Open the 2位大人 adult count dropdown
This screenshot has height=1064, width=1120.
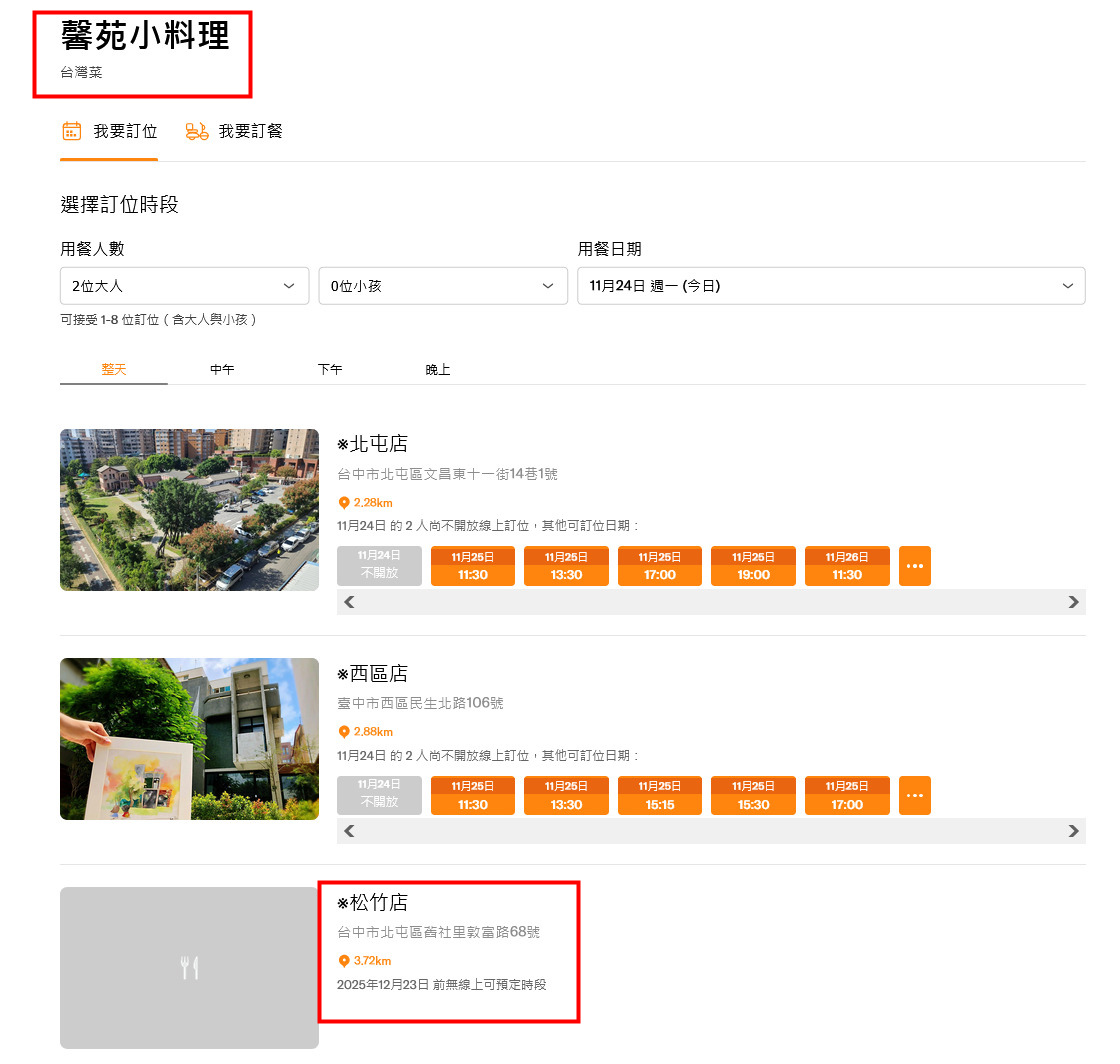(184, 286)
